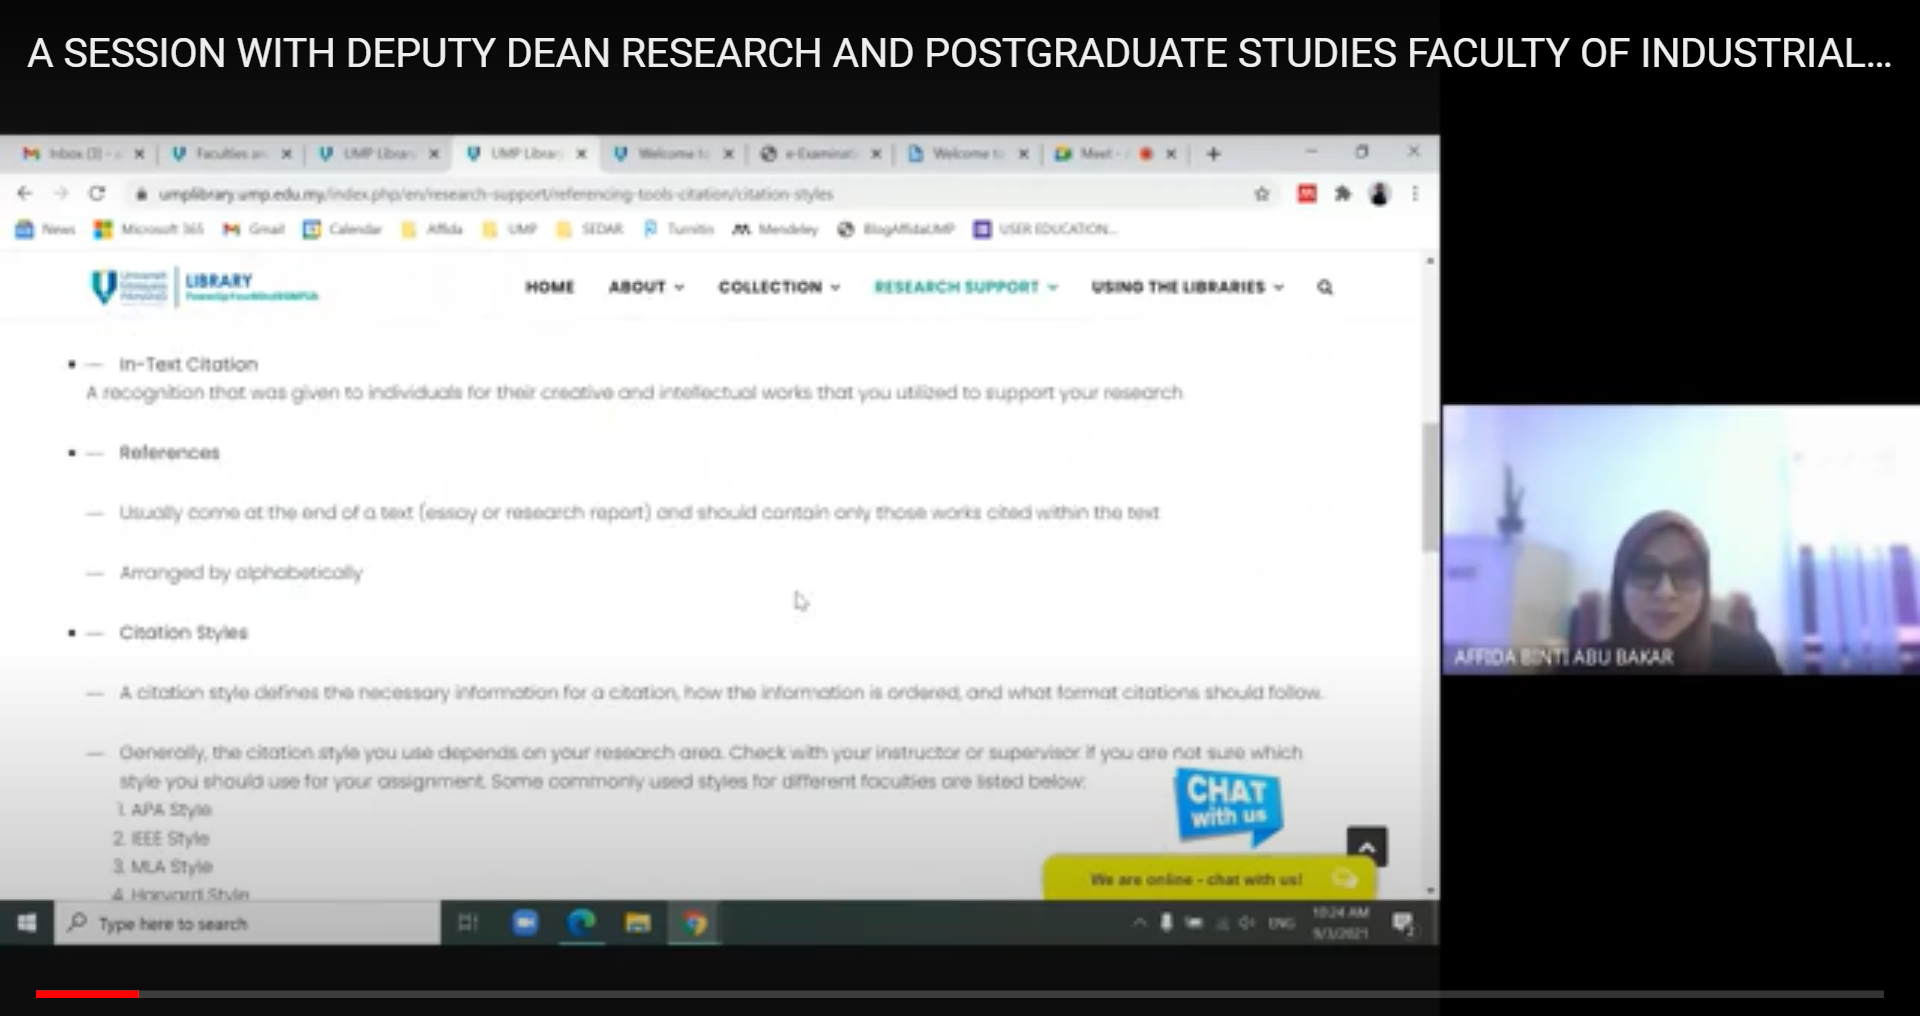Open Zoom from the taskbar
This screenshot has width=1920, height=1016.
tap(525, 923)
